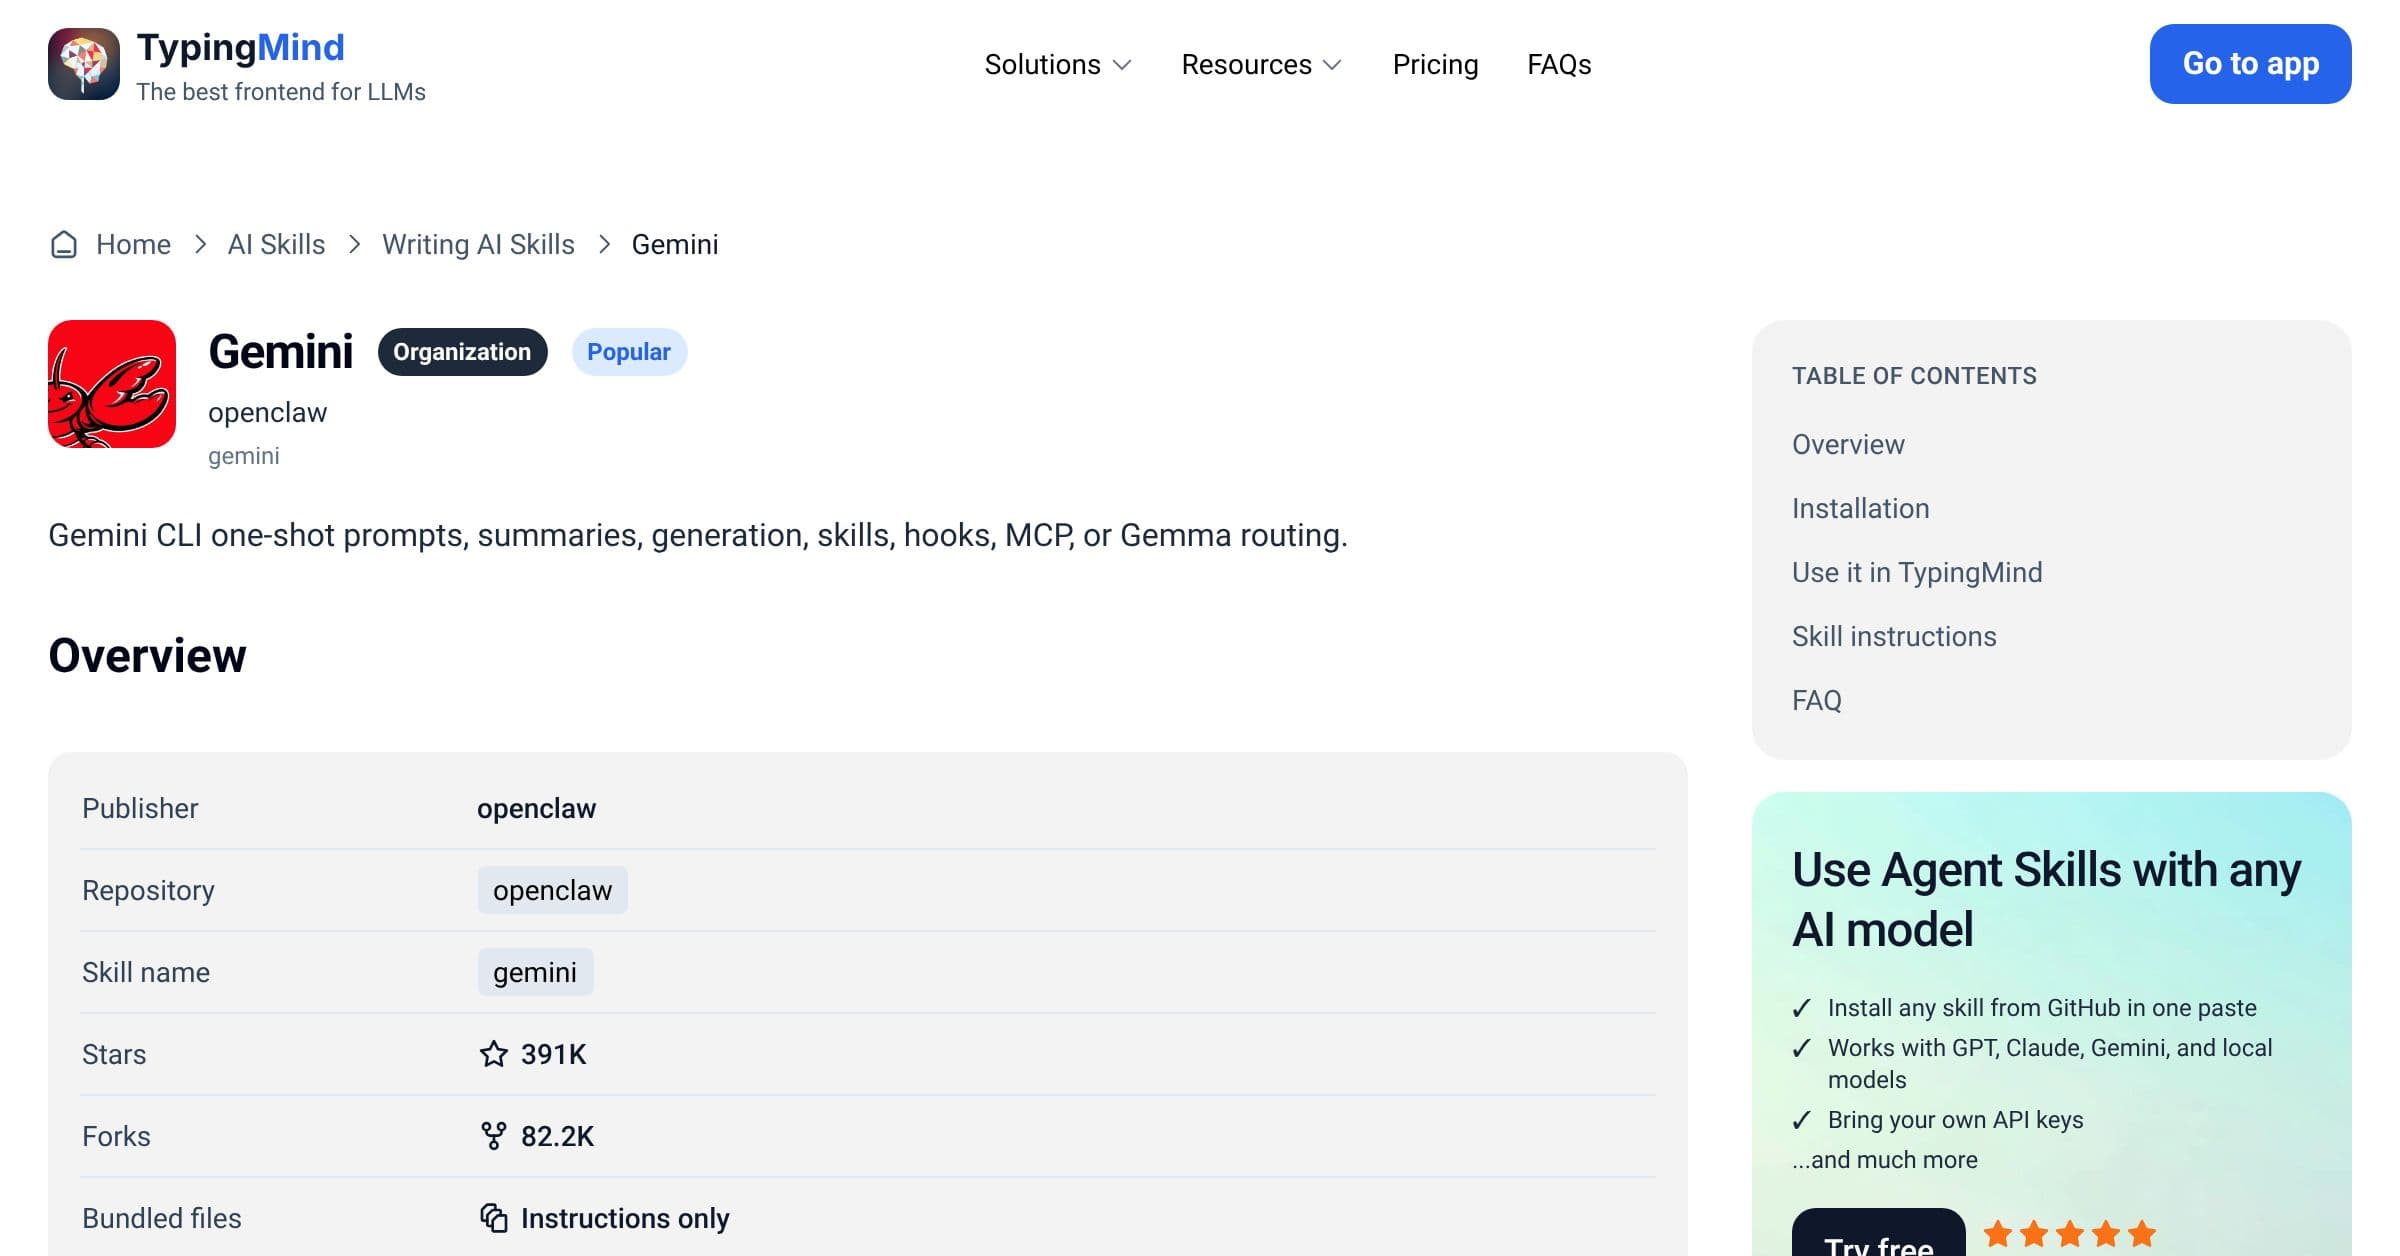
Task: Click the openclaw author name under title
Action: 267,412
